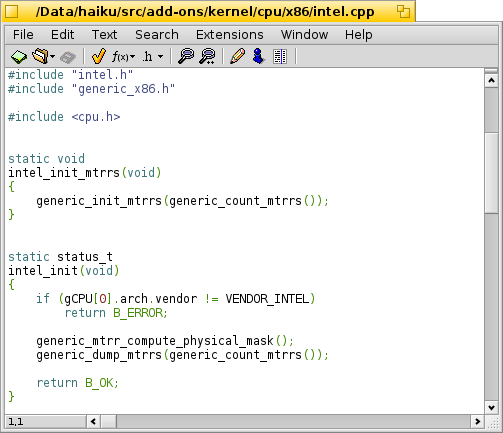Click the blue Info figure icon
The image size is (503, 433).
click(x=259, y=56)
